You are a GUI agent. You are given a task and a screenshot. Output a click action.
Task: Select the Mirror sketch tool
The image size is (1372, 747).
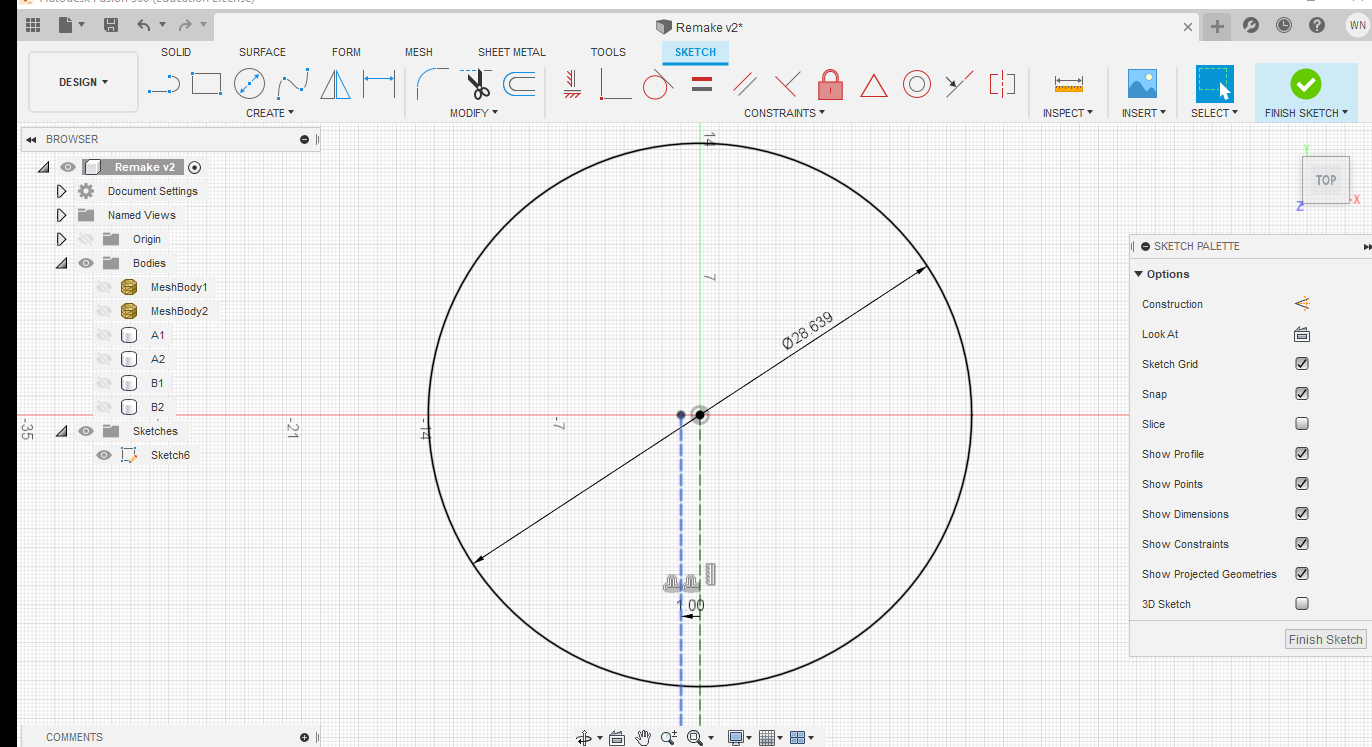pyautogui.click(x=336, y=84)
